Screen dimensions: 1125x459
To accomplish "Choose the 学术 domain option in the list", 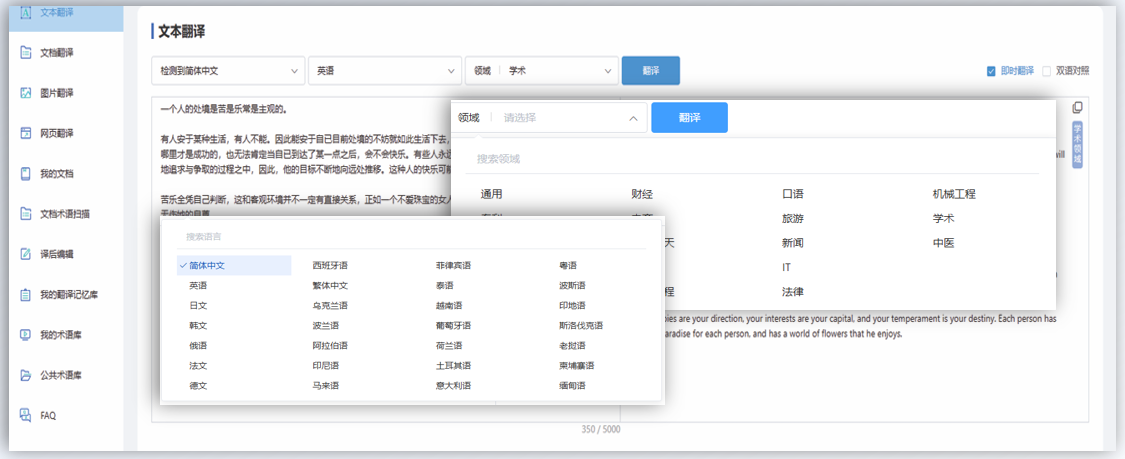I will [943, 218].
